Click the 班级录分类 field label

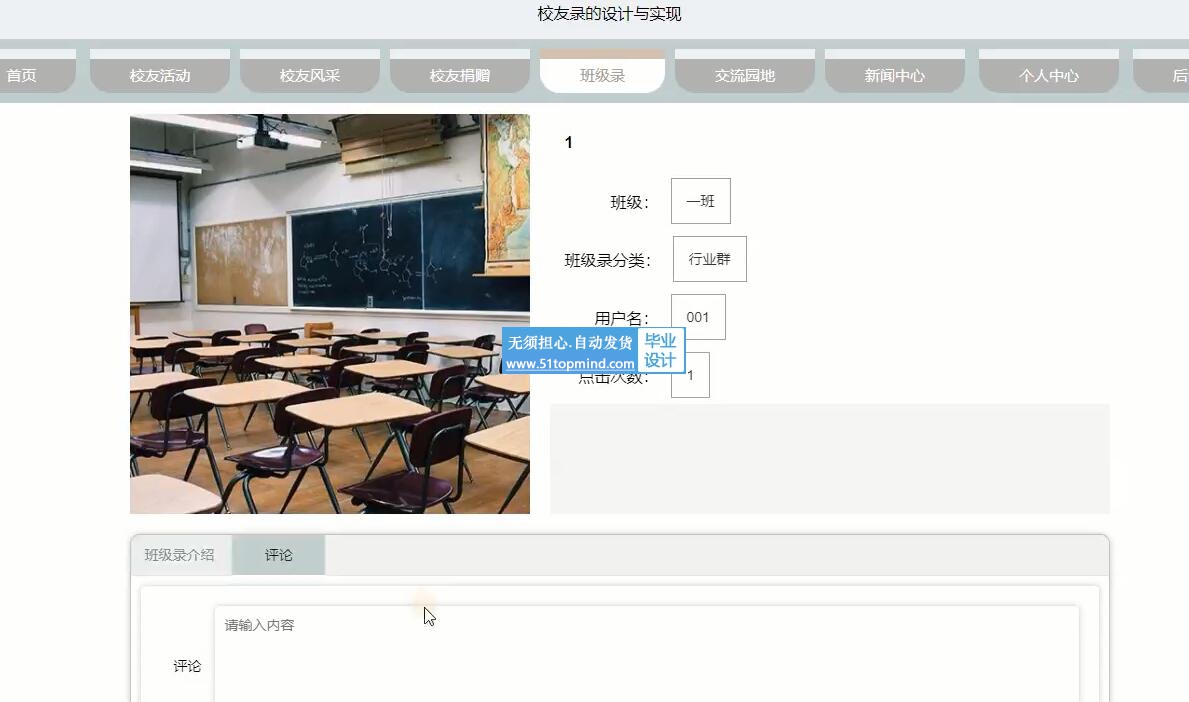607,261
